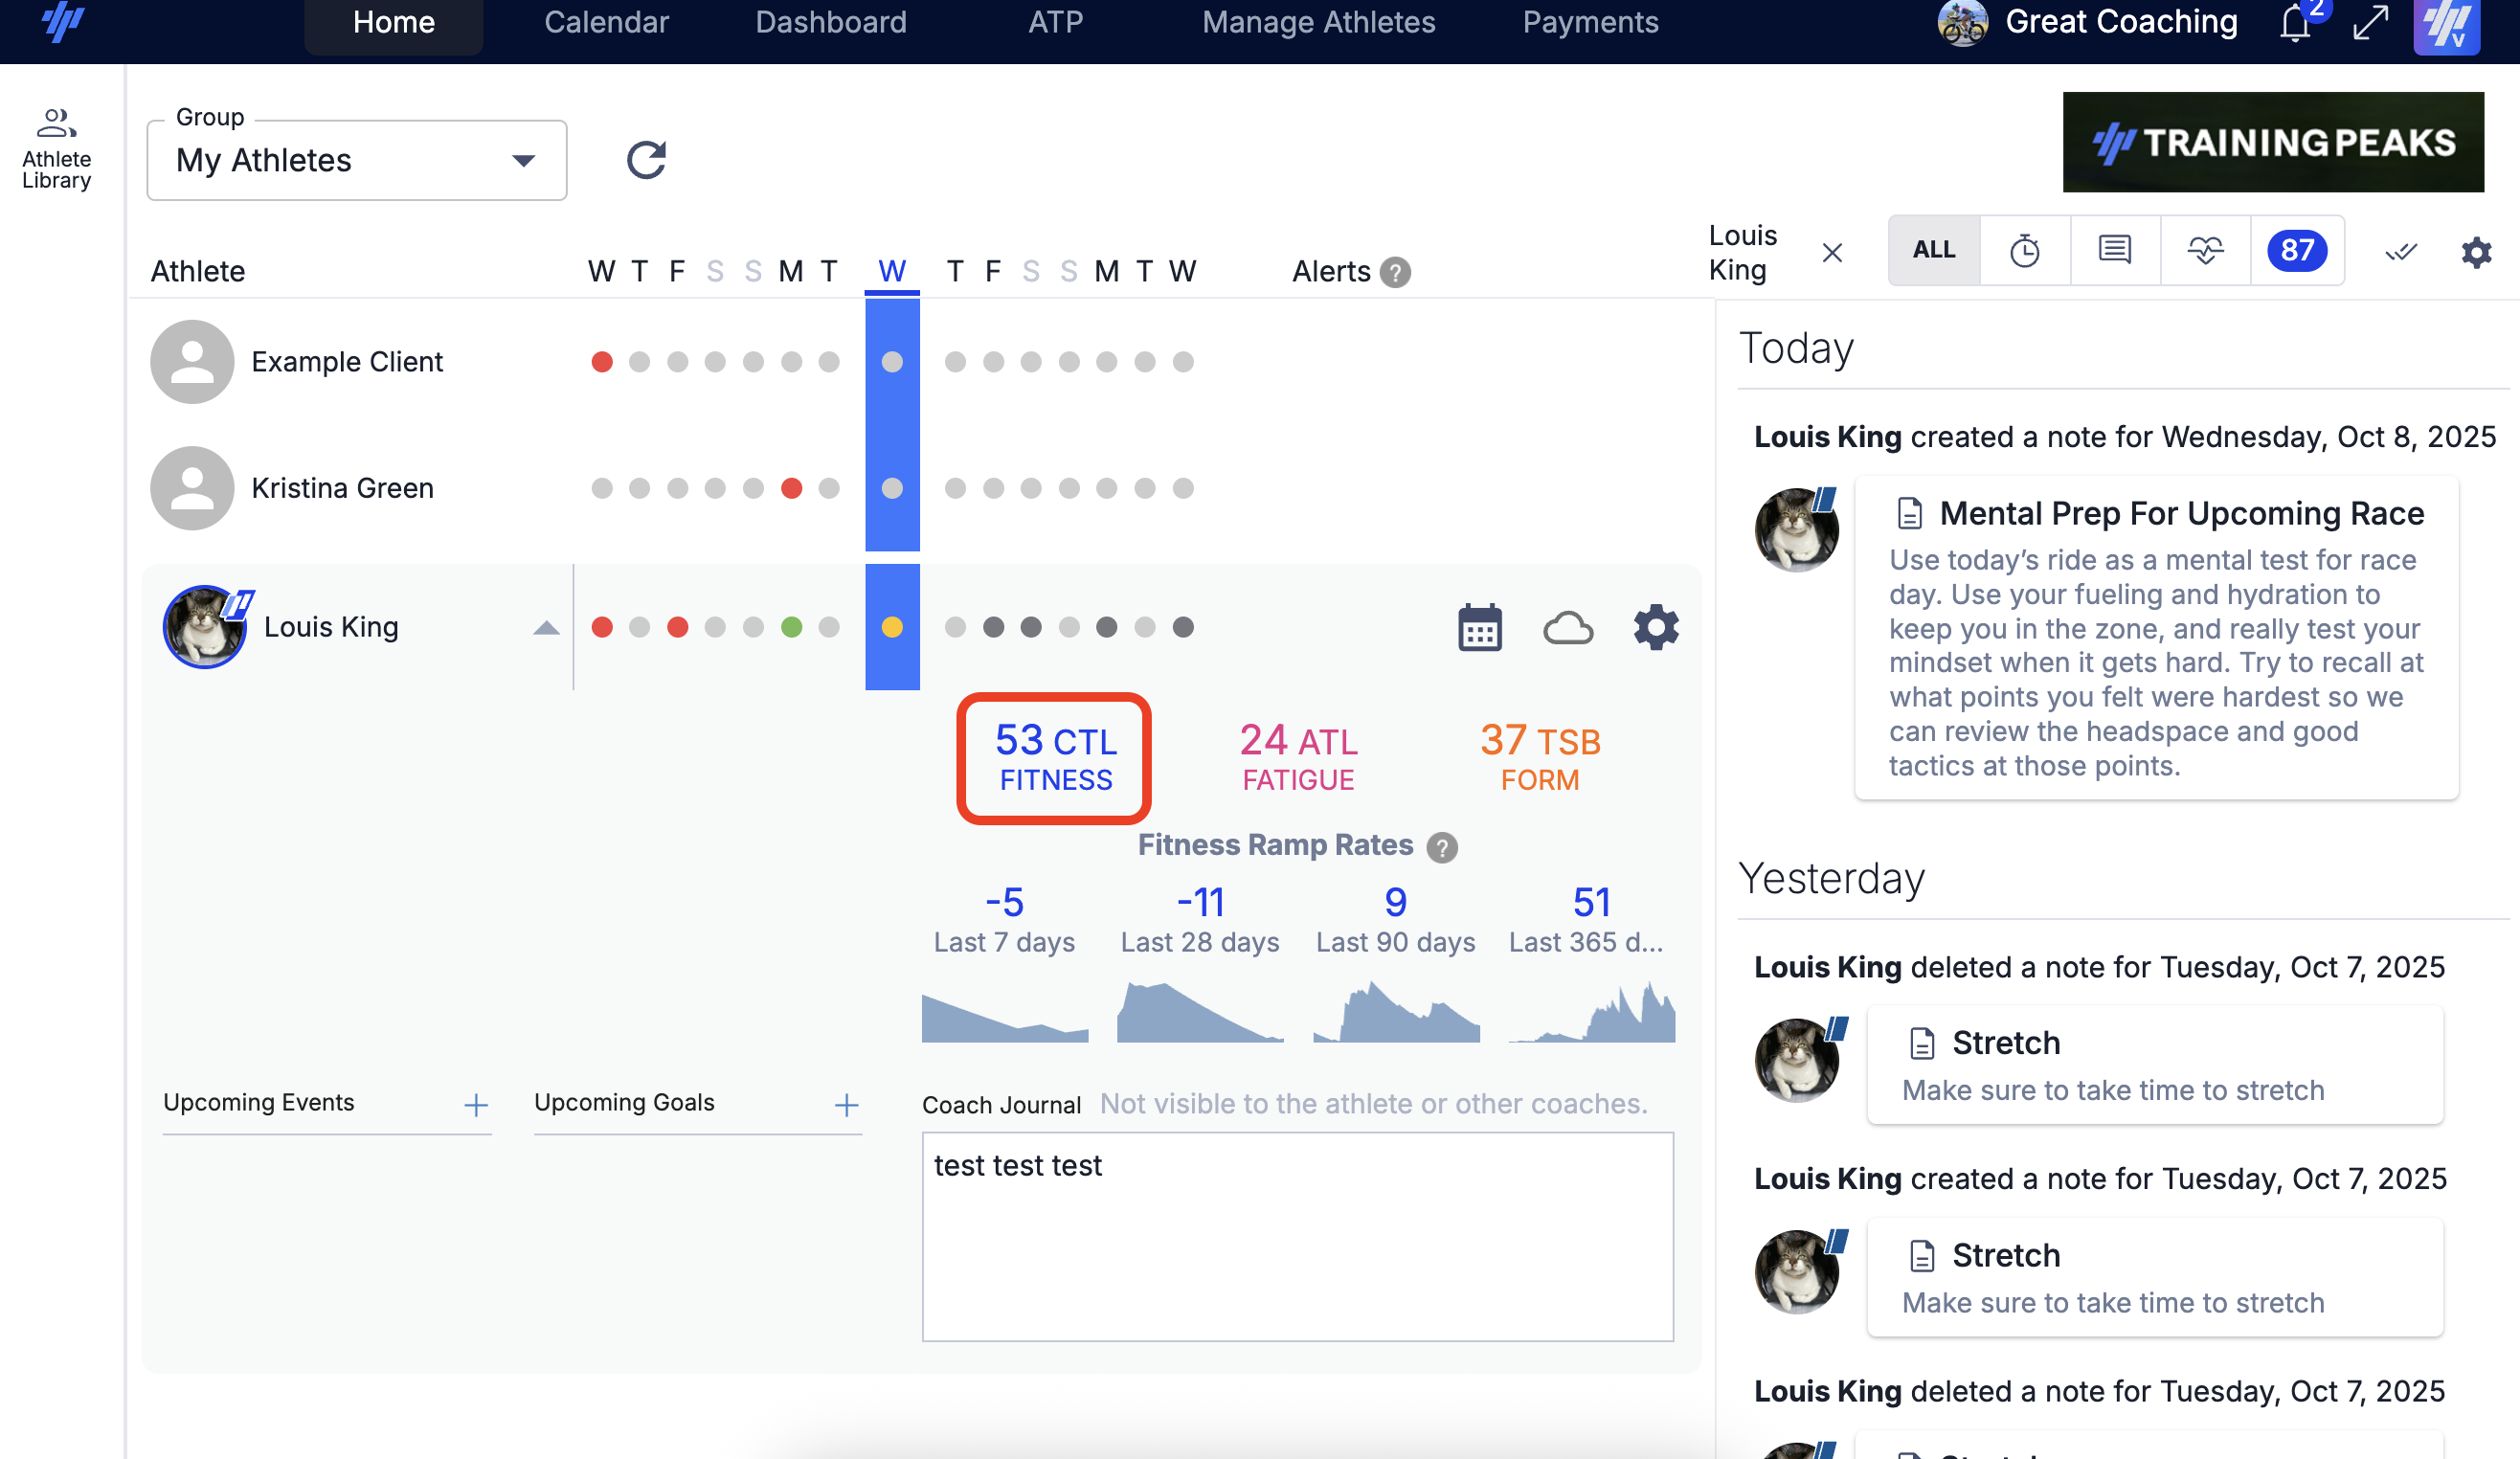Collapse Louis King's expanded athlete row
Viewport: 2520px width, 1459px height.
546,627
